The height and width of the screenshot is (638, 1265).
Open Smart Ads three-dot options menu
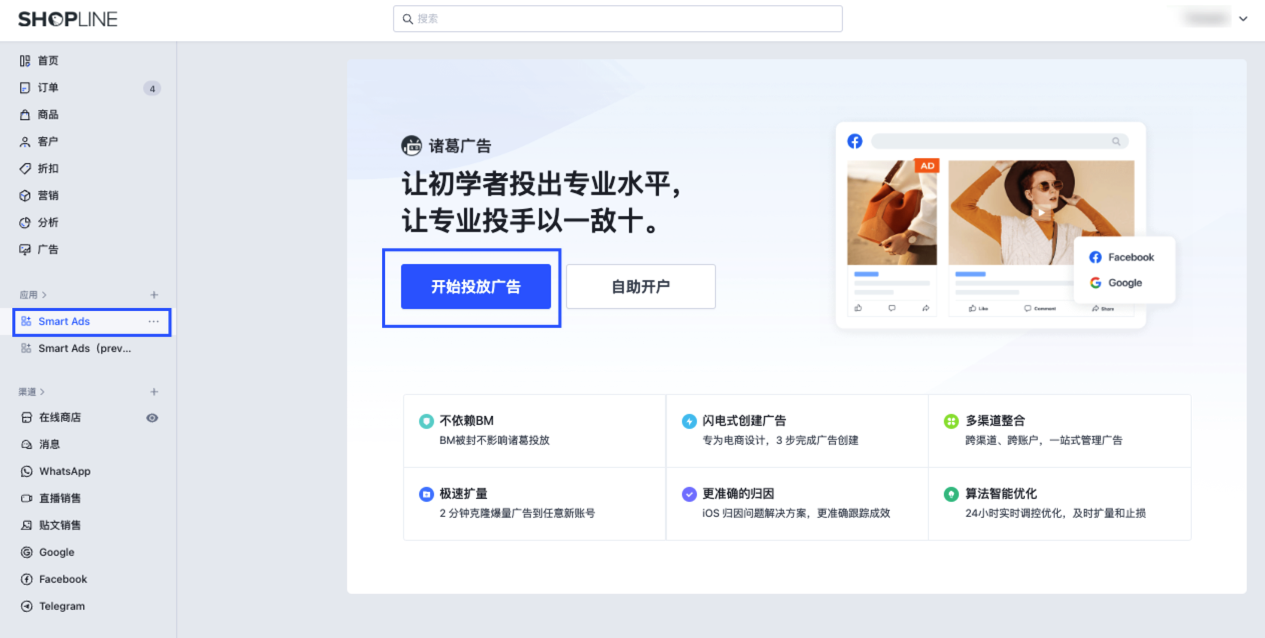pos(153,322)
